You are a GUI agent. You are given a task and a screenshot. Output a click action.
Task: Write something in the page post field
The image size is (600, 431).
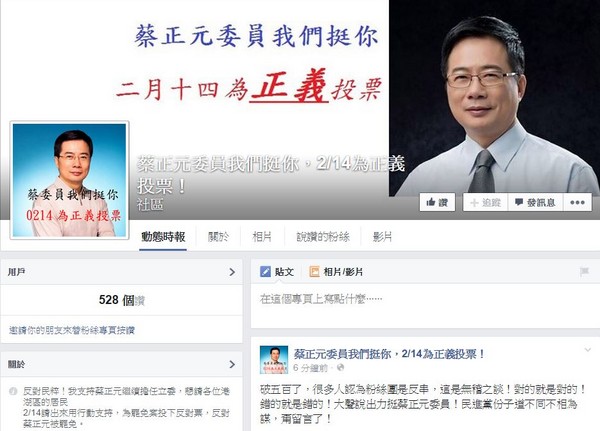tap(425, 305)
